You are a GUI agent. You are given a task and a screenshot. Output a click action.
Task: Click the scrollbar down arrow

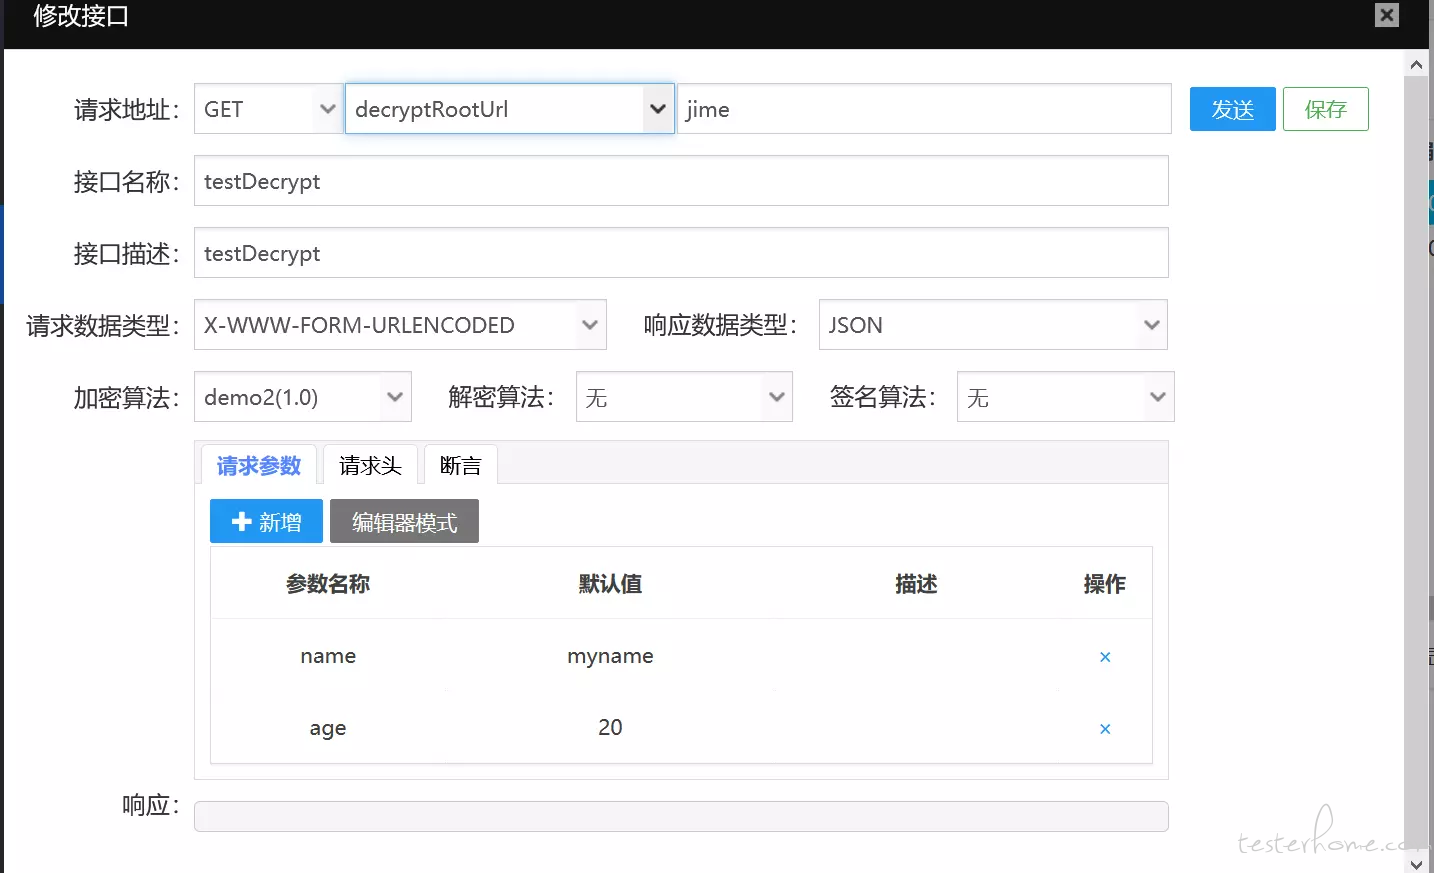click(x=1416, y=863)
